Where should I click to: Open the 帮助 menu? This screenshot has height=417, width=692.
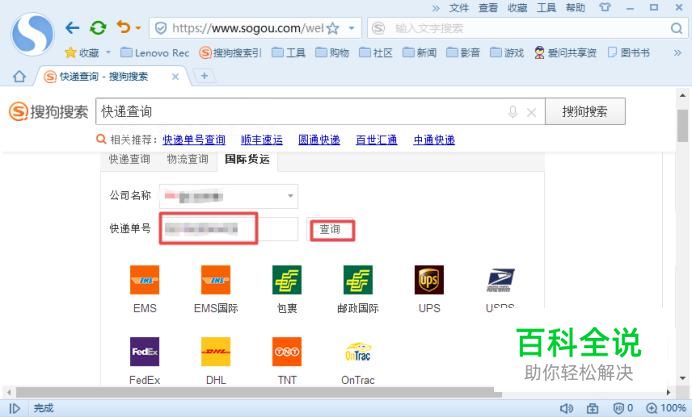[575, 8]
